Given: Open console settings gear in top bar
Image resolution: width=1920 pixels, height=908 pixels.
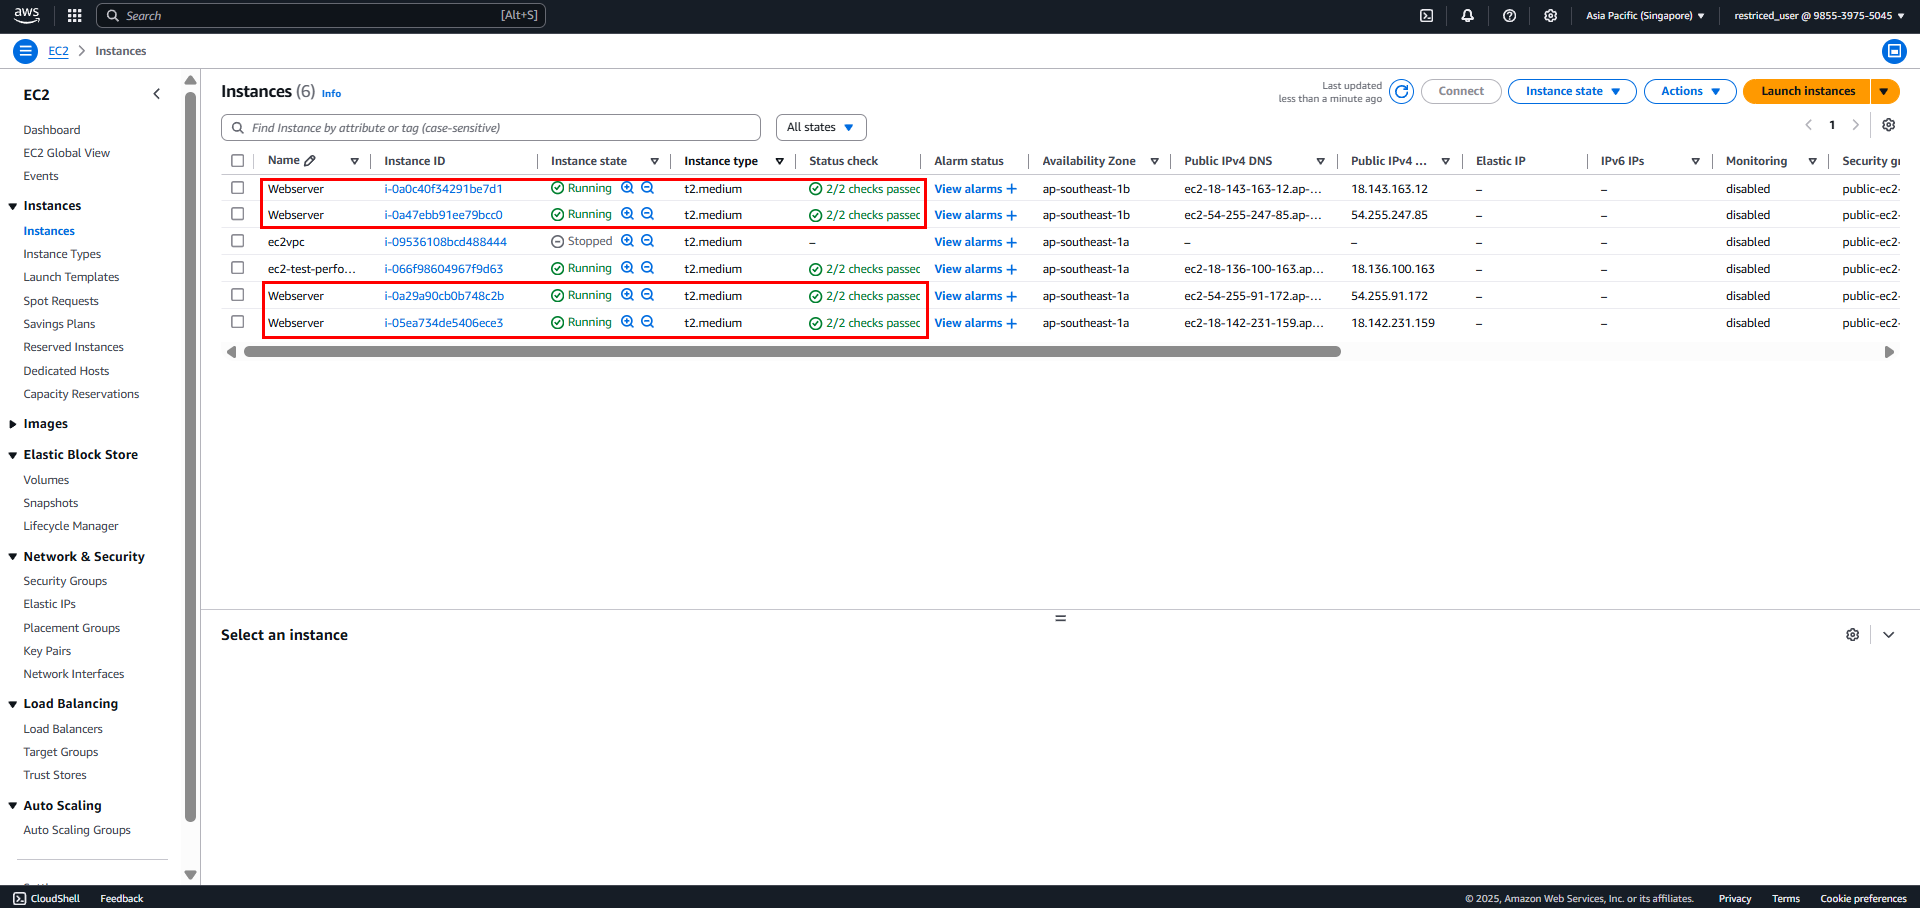Looking at the screenshot, I should click(x=1550, y=15).
